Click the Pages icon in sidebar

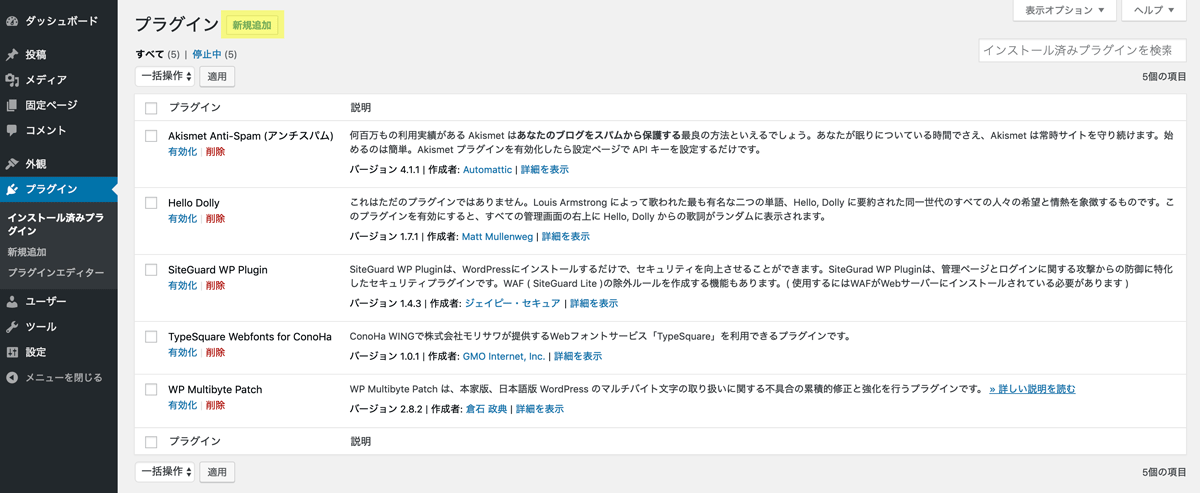point(12,105)
